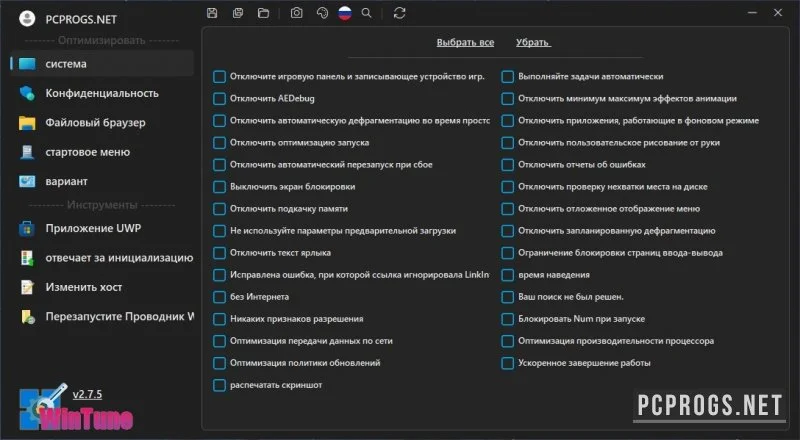The height and width of the screenshot is (440, 800).
Task: Open 'отвечает за инициализацию' tool
Action: pyautogui.click(x=102, y=258)
